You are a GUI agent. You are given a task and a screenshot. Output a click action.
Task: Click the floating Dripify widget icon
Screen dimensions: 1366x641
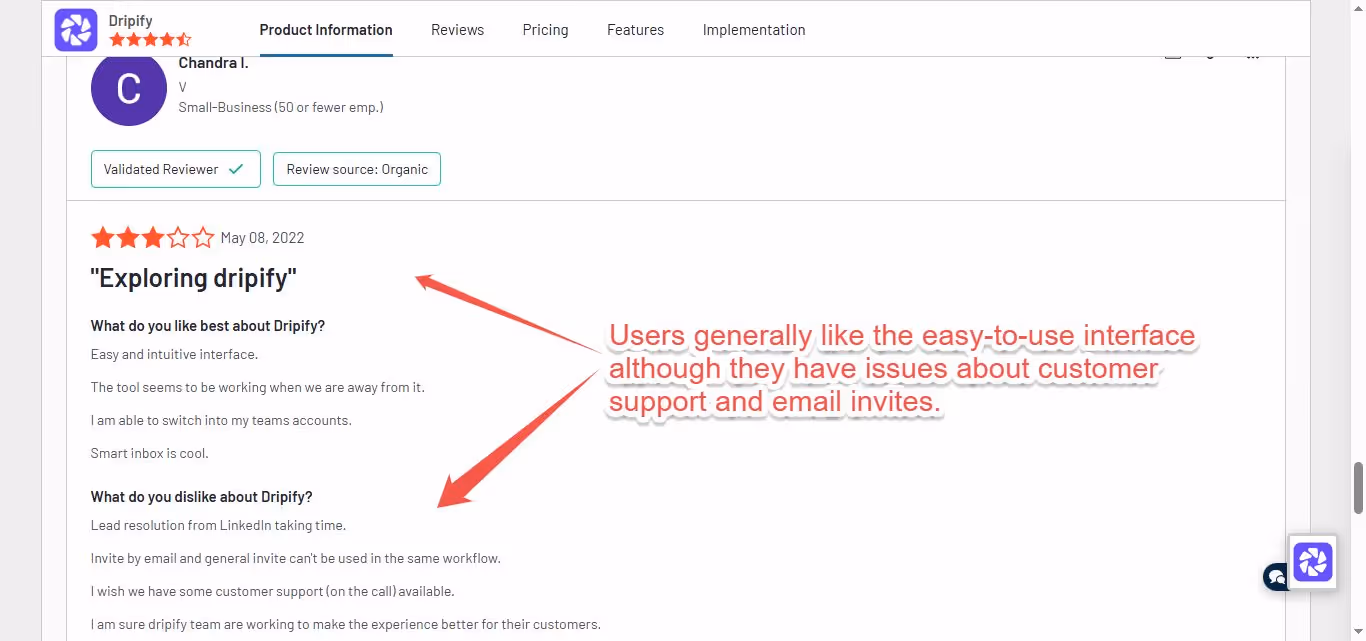1313,562
